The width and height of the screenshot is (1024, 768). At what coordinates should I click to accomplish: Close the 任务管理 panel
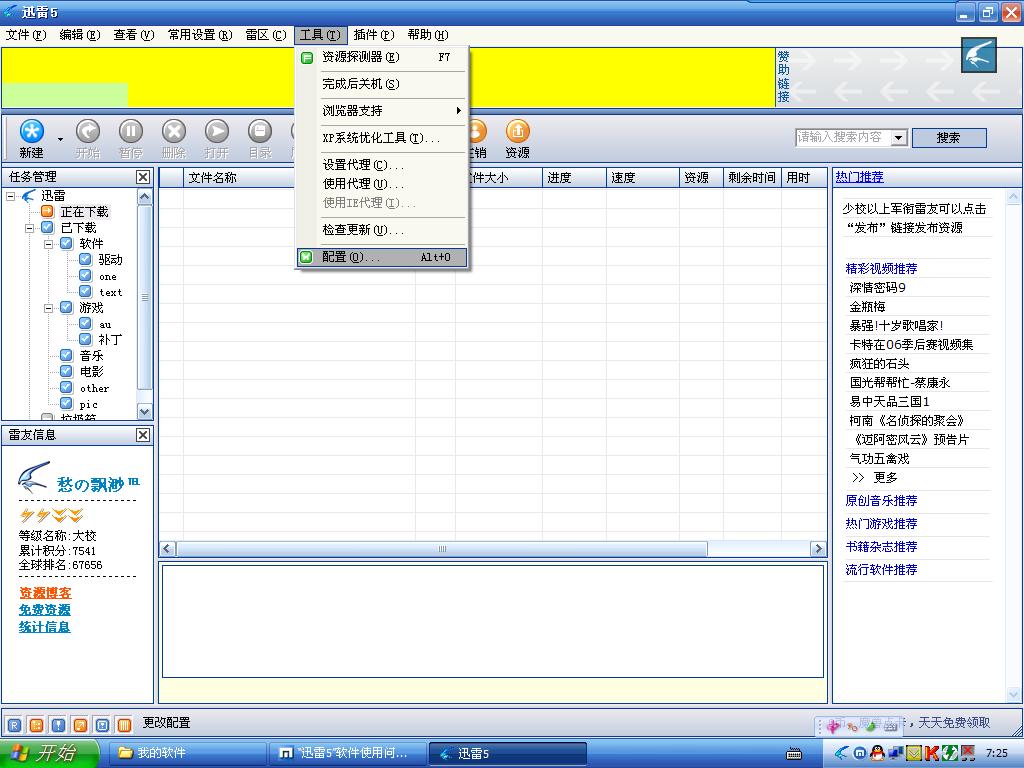pyautogui.click(x=143, y=177)
